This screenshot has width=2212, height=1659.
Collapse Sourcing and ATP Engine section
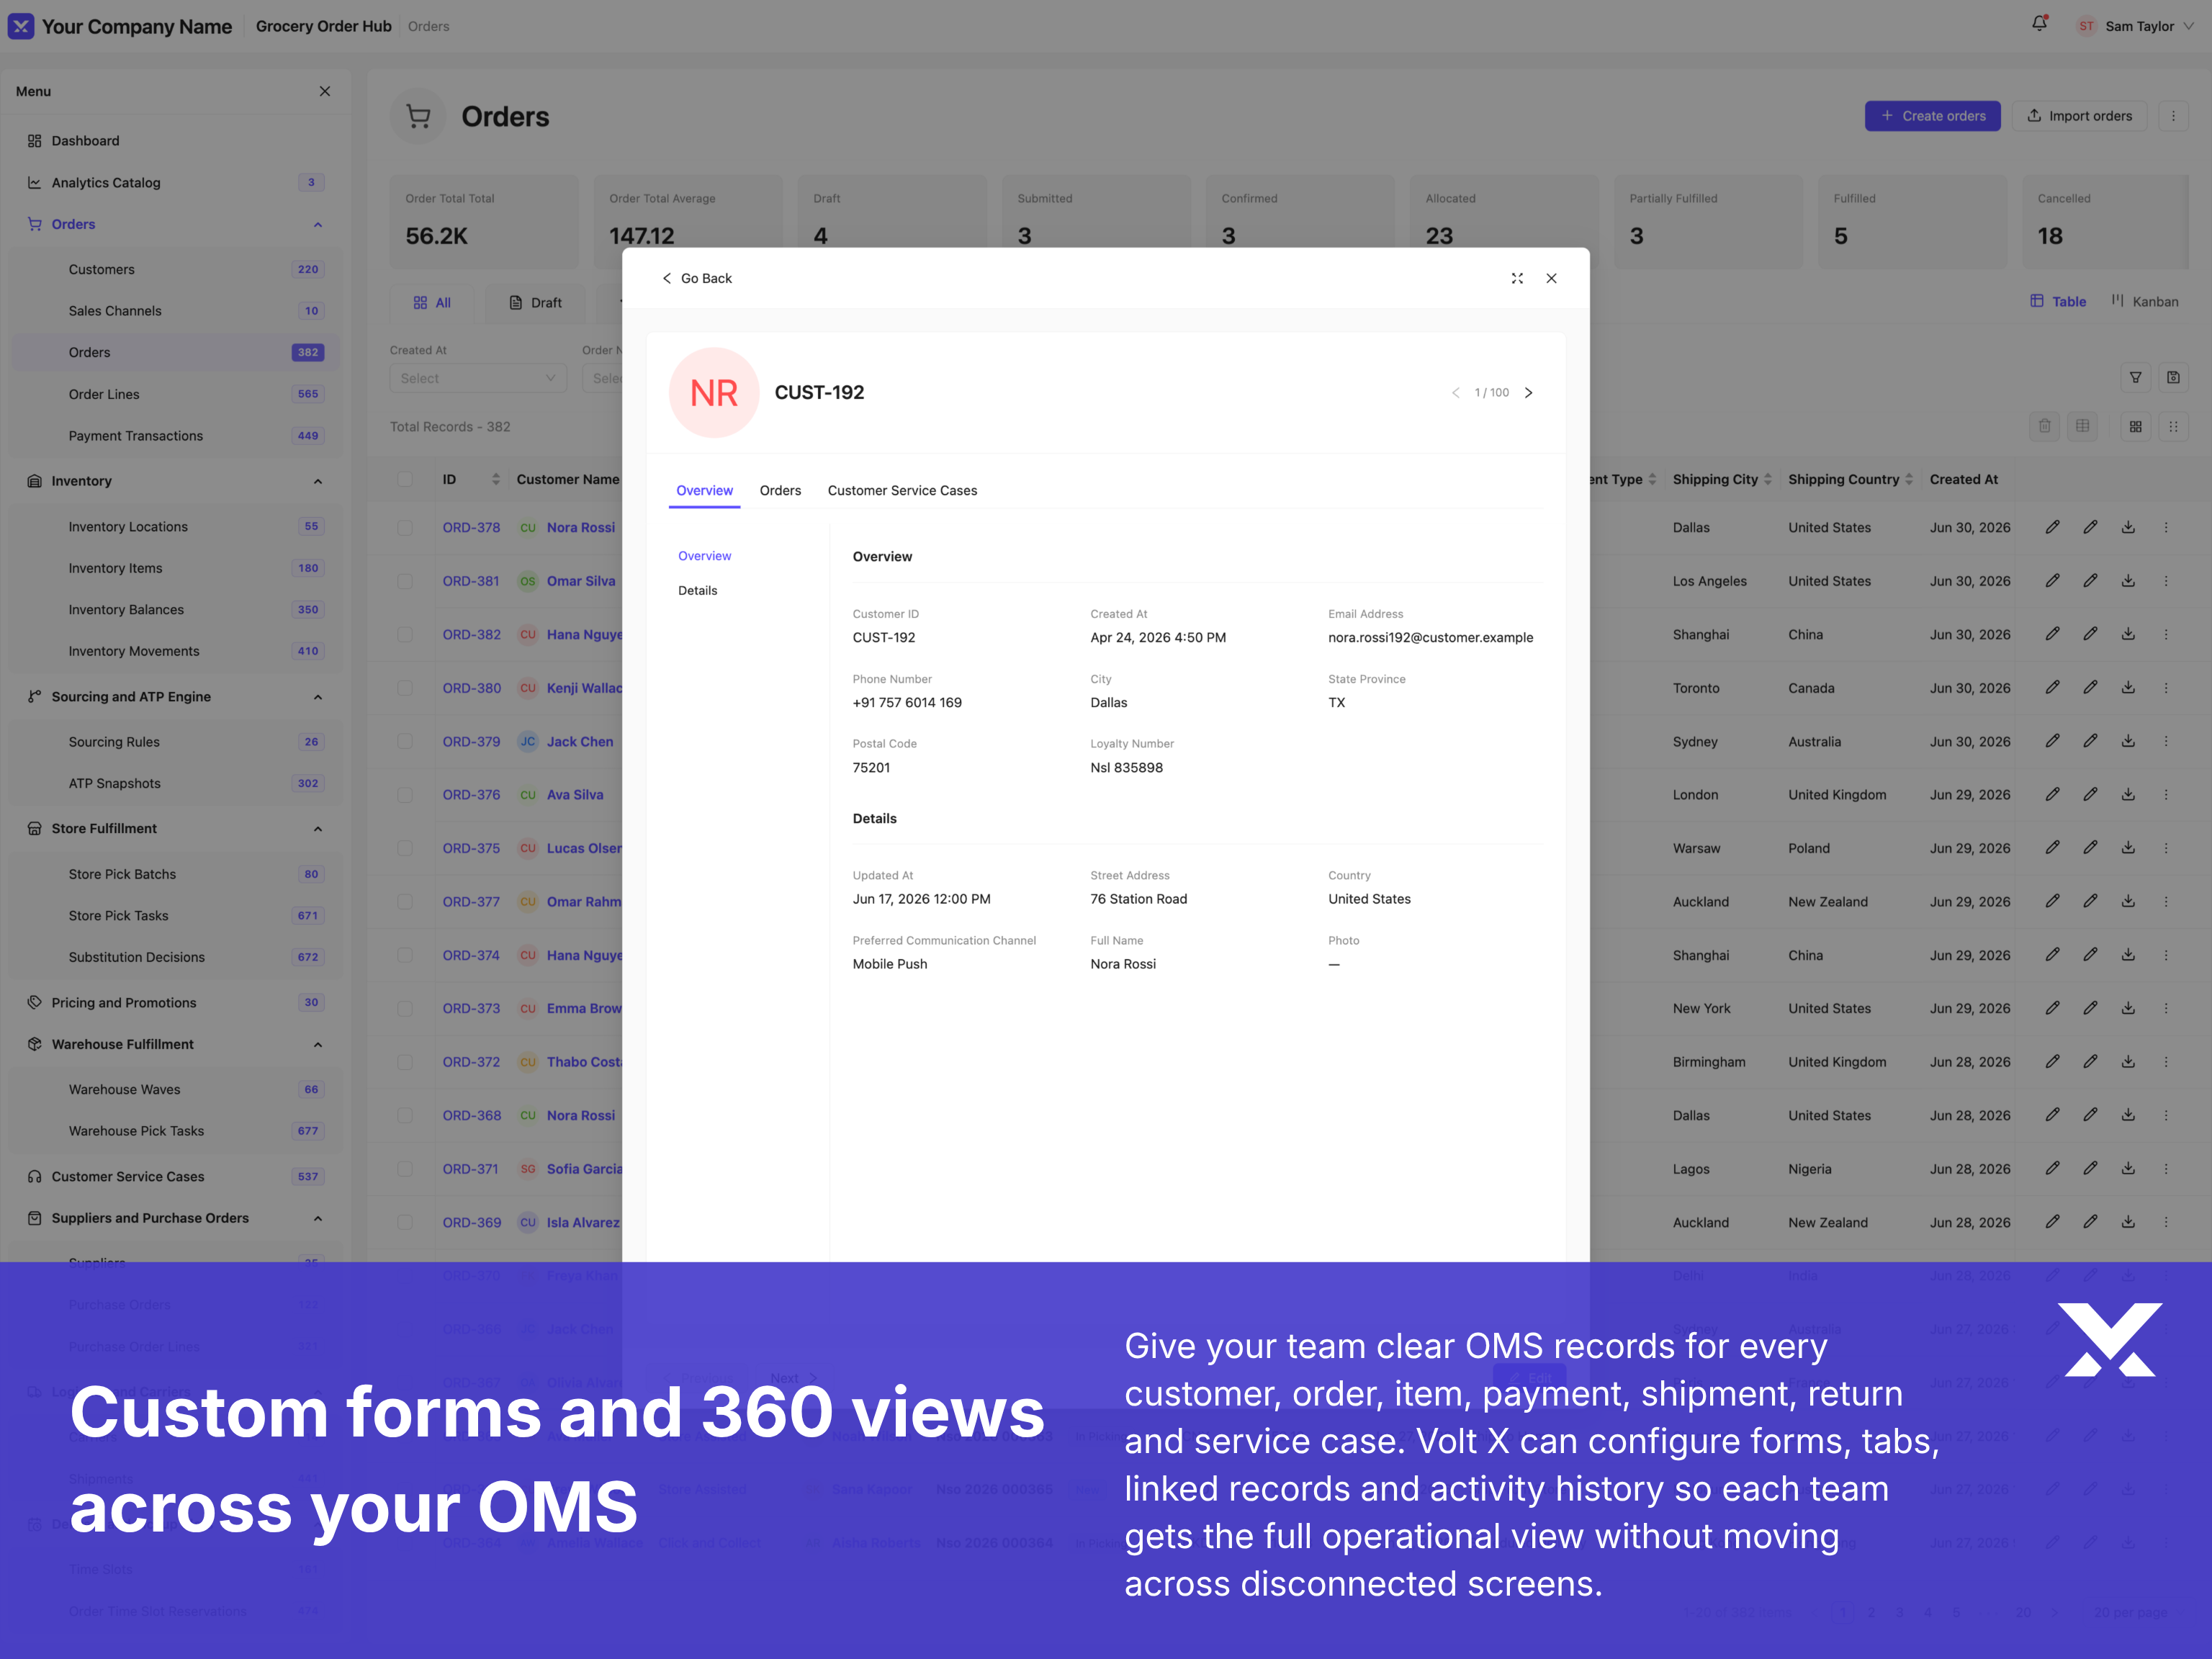coord(318,697)
